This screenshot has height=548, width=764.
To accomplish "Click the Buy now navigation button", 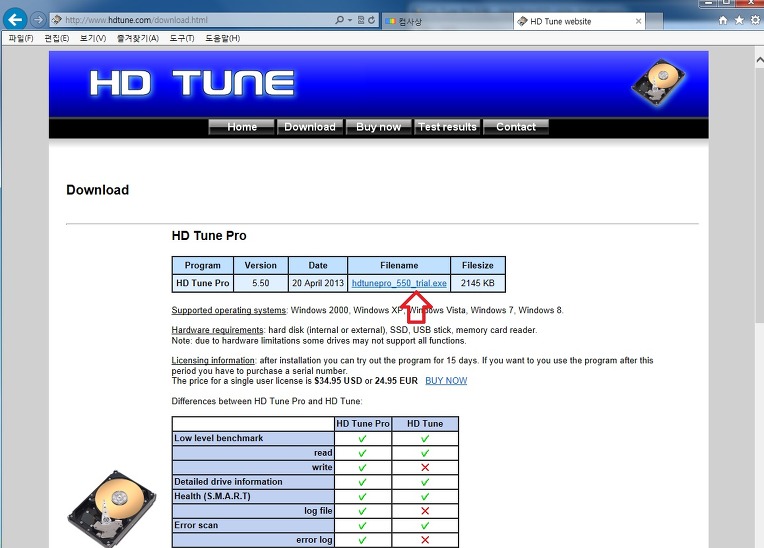I will [x=379, y=127].
